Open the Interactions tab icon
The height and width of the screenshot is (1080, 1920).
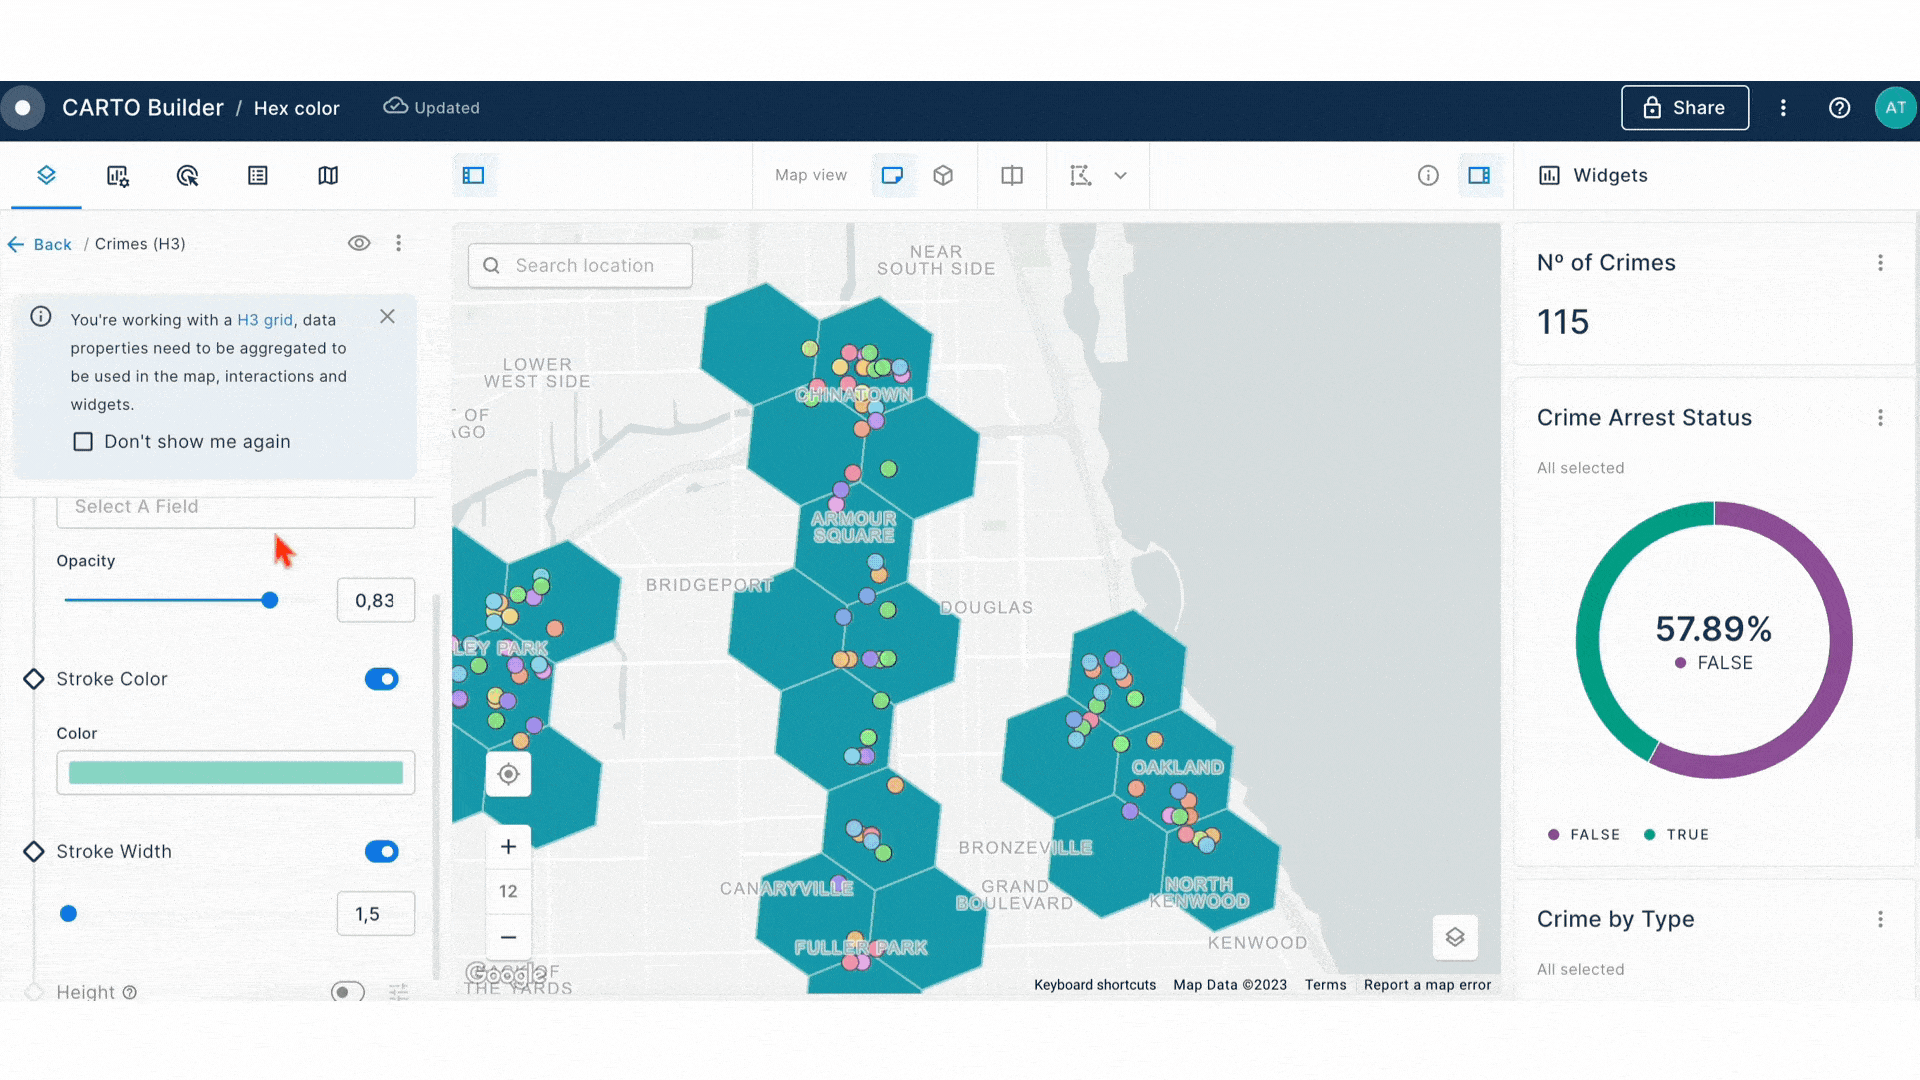[x=187, y=176]
